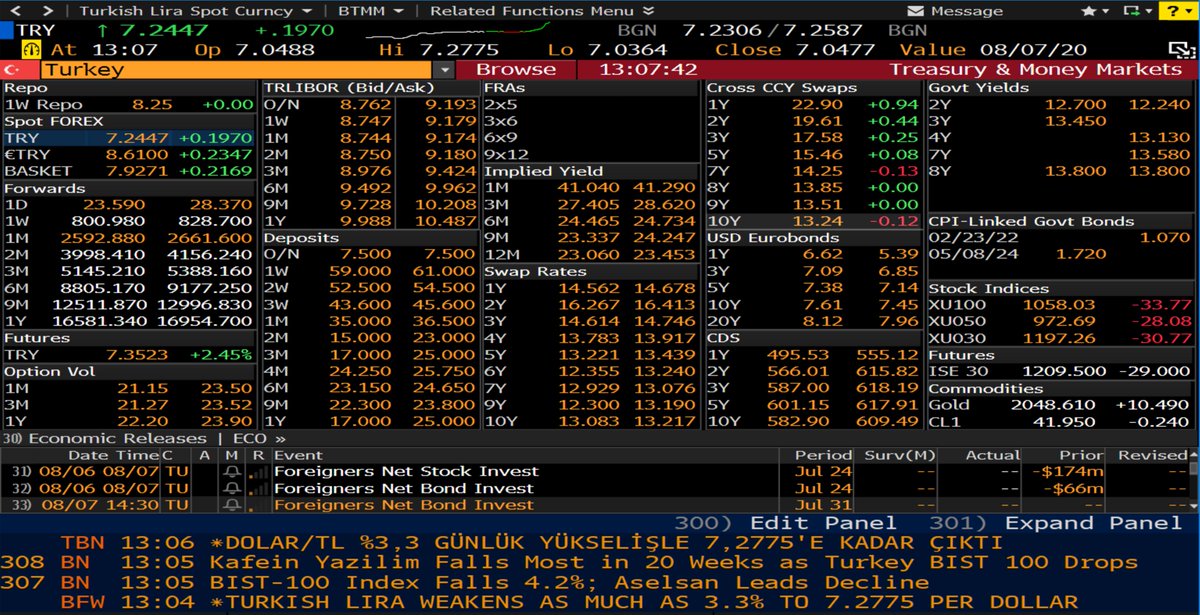This screenshot has height=615, width=1200.
Task: Click the alert bell for Foreigners Net Stock Invest
Action: 233,472
